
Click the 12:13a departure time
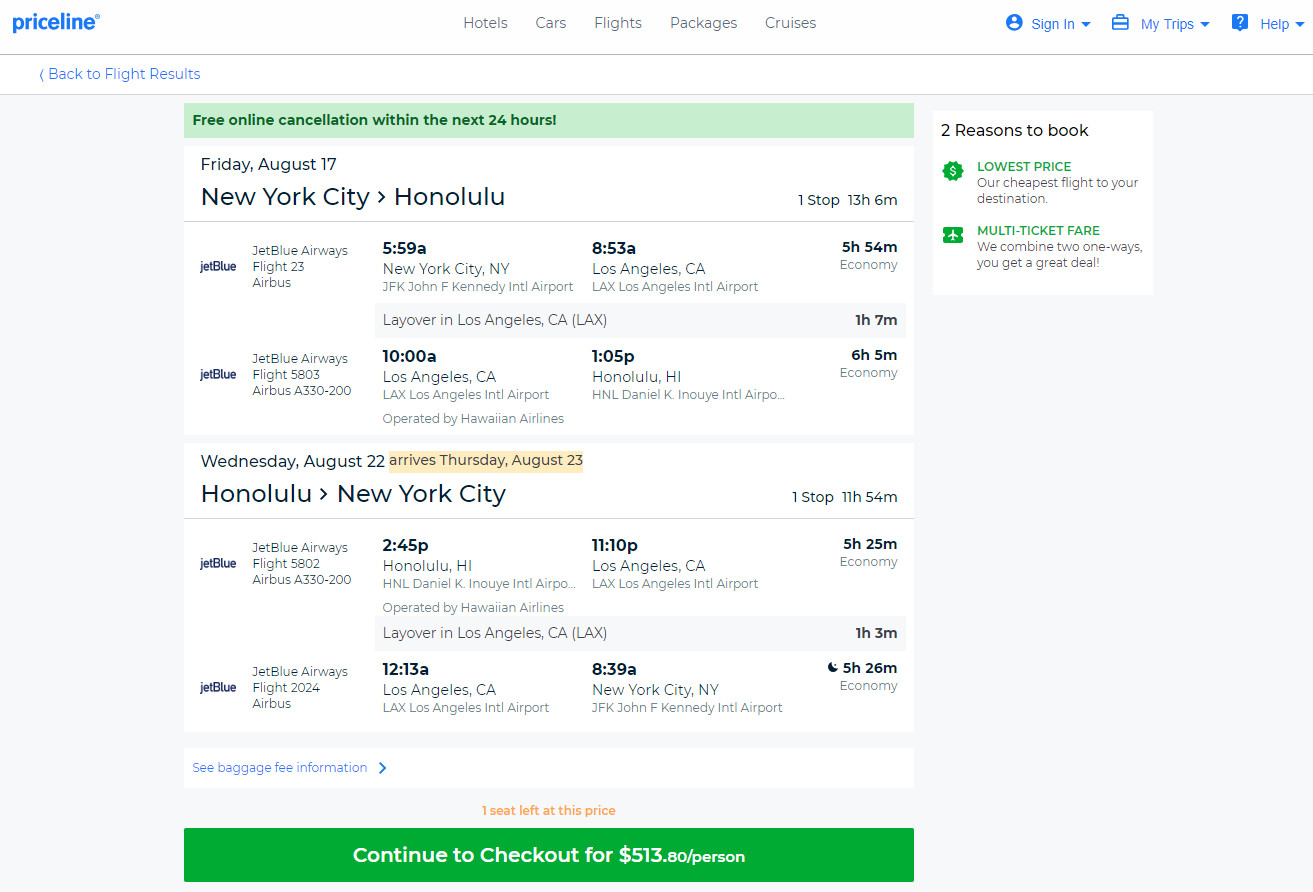406,669
